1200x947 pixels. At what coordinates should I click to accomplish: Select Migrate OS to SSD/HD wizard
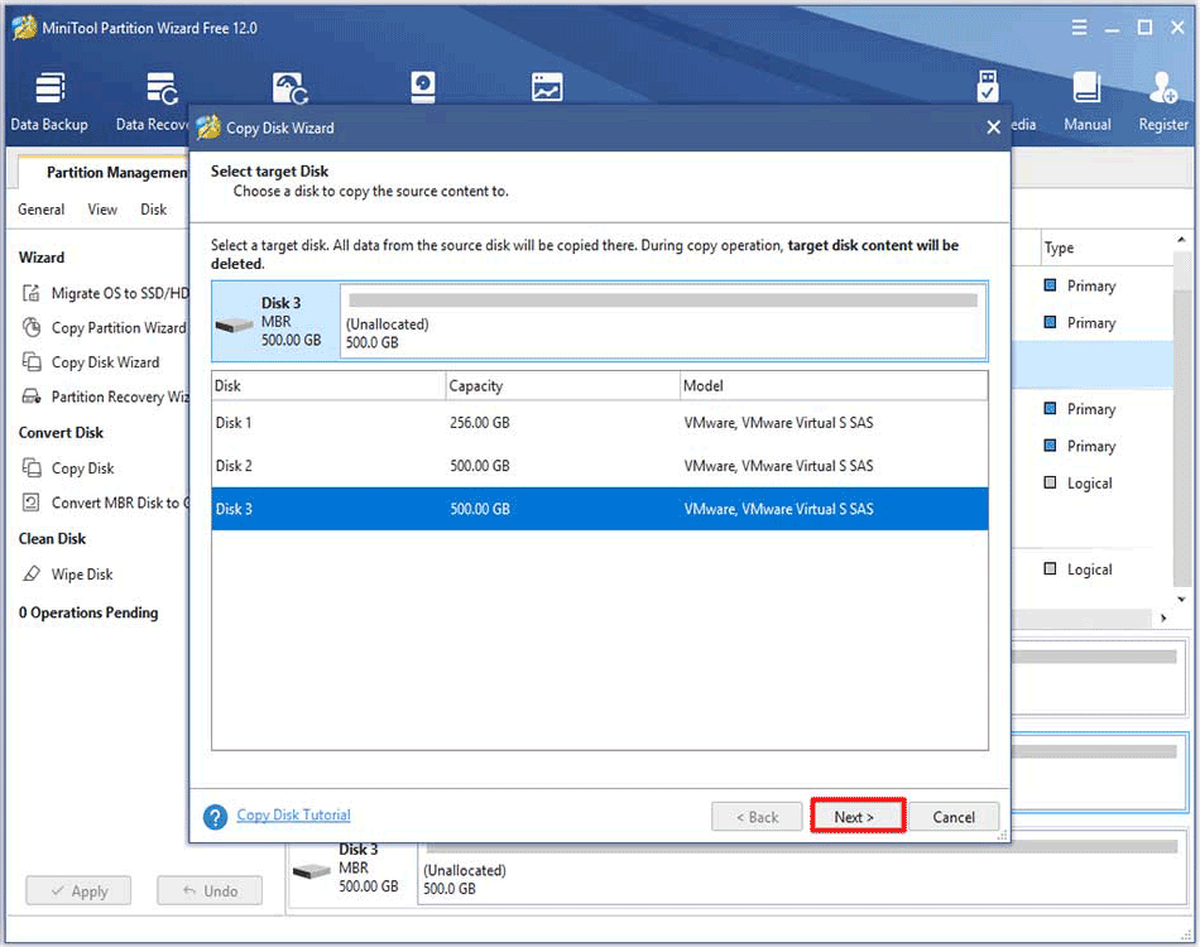point(105,293)
